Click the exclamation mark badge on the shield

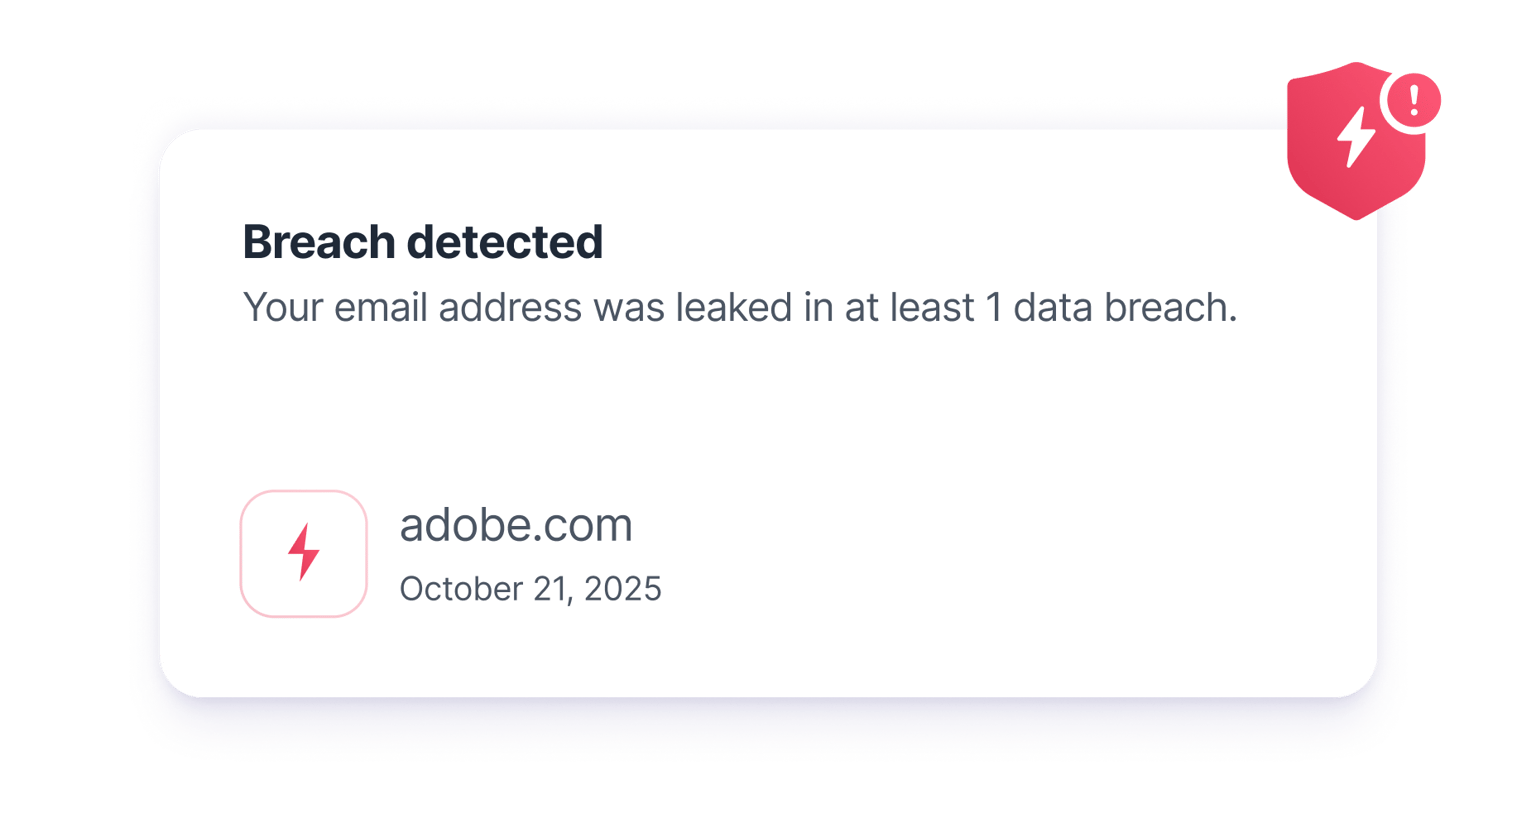point(1413,100)
